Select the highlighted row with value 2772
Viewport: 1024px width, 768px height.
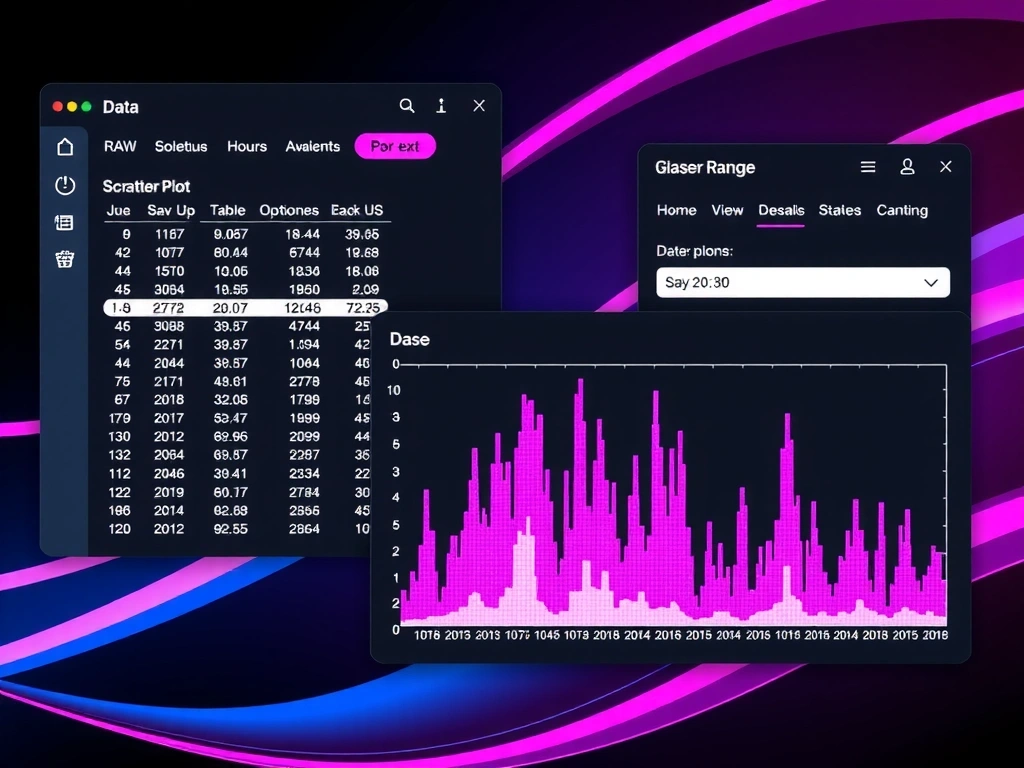pyautogui.click(x=245, y=307)
